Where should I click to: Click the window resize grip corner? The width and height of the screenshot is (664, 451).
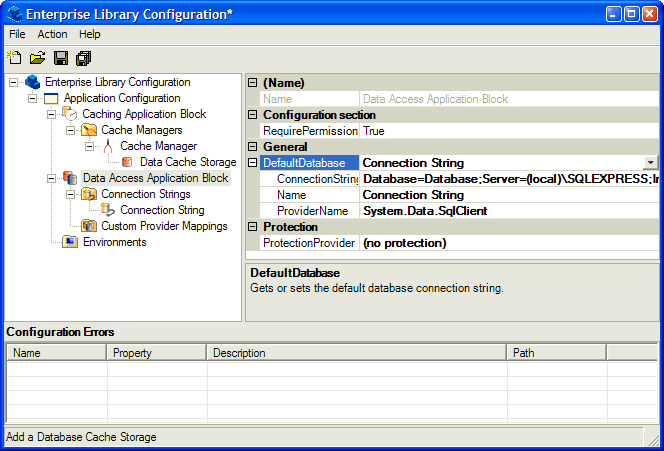point(654,440)
